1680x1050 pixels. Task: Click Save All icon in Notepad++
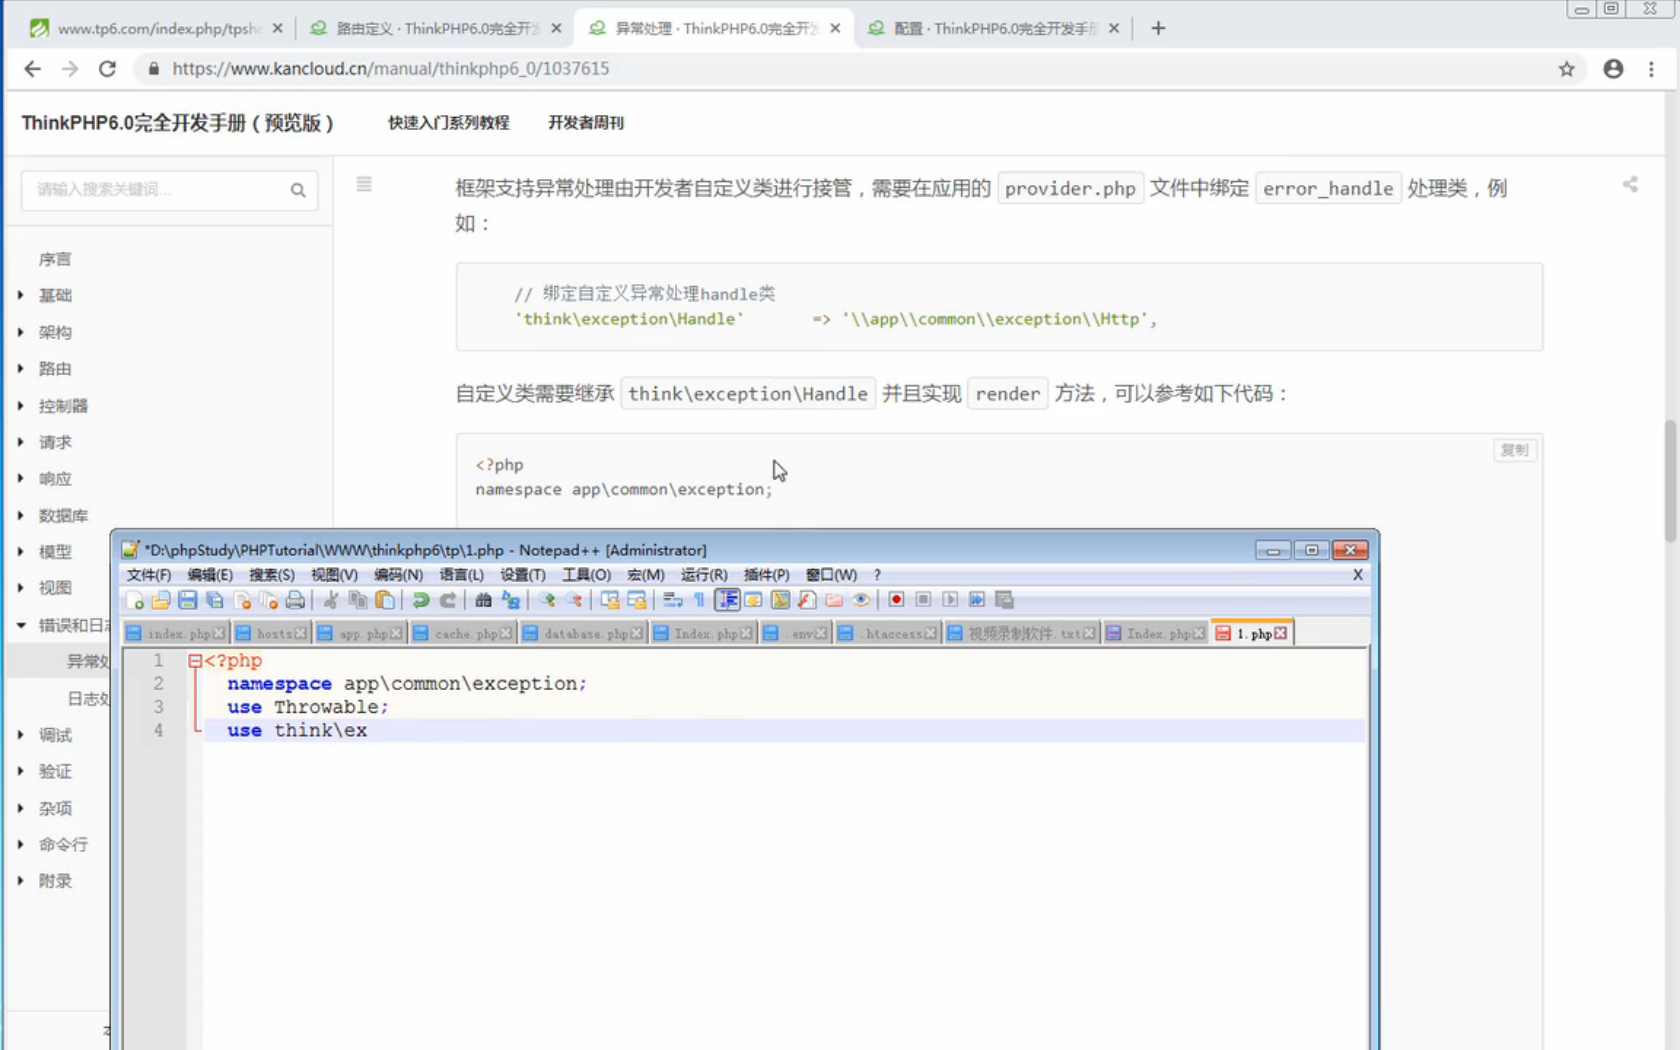215,600
